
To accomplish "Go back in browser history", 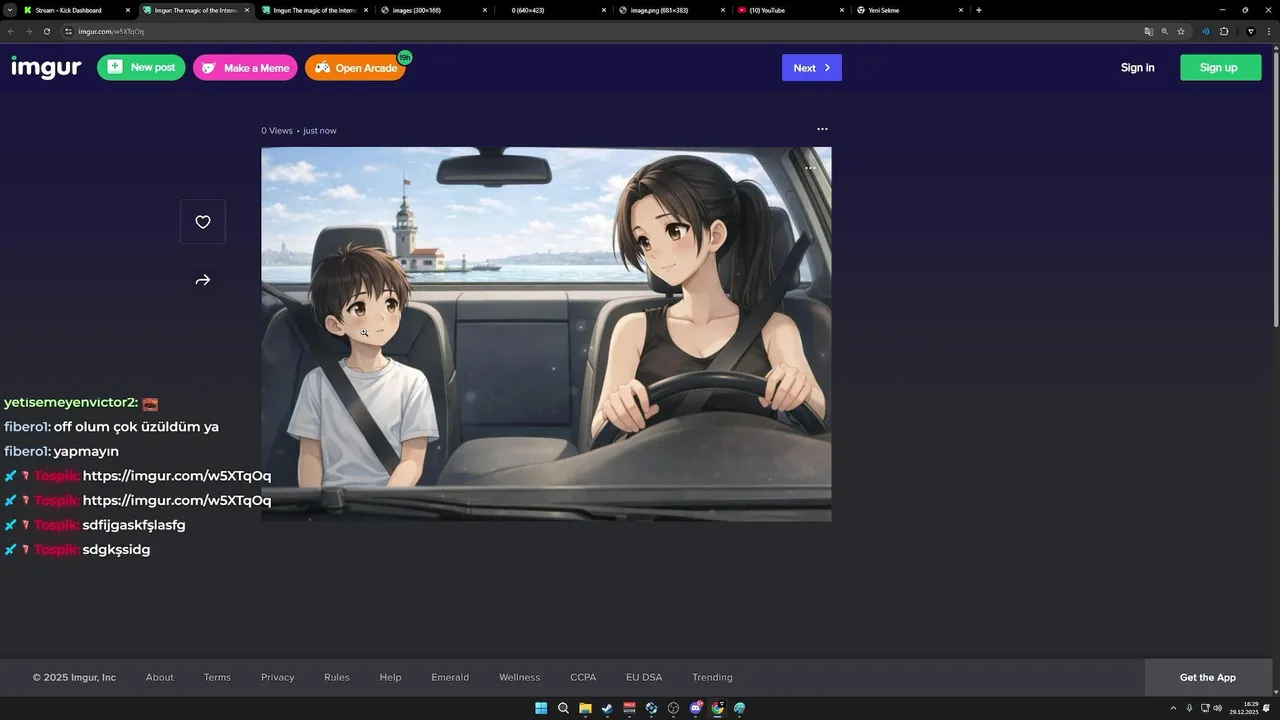I will pyautogui.click(x=11, y=31).
